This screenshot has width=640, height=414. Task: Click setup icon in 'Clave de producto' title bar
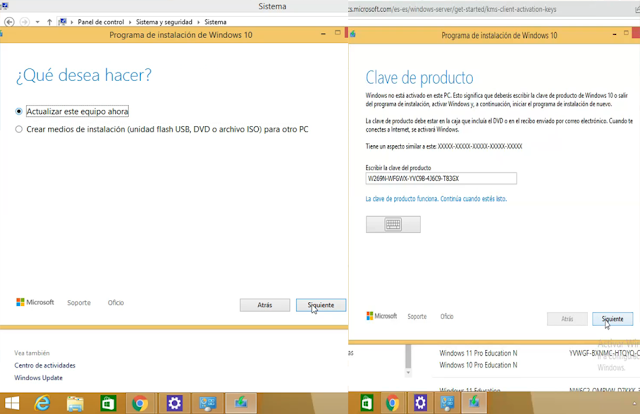[353, 35]
